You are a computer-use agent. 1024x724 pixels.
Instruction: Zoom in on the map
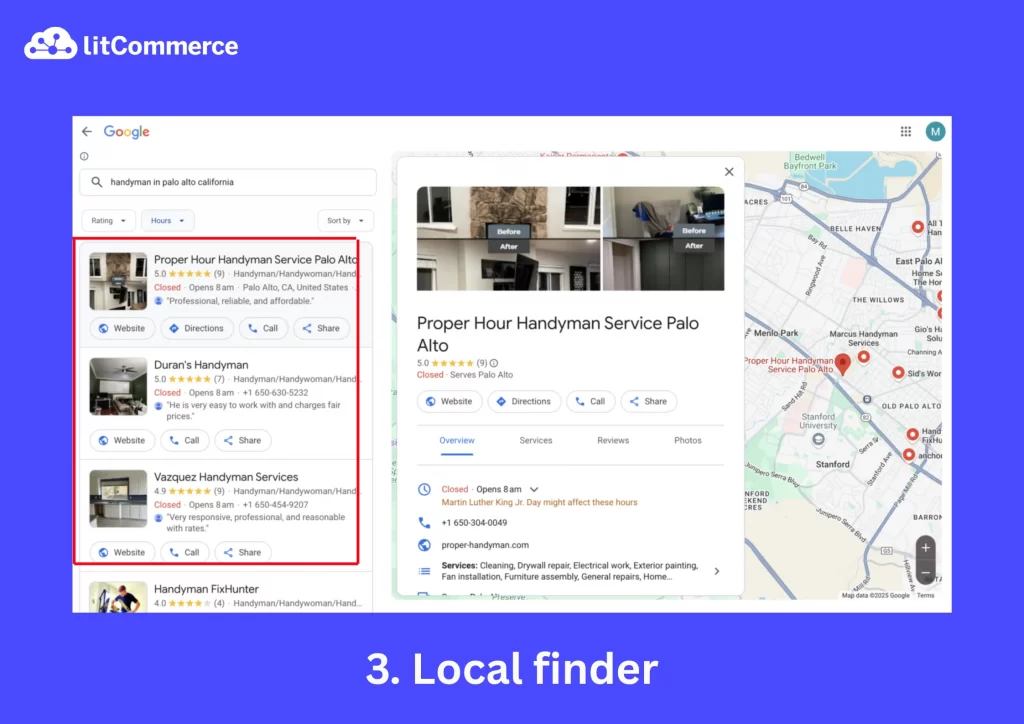[925, 548]
